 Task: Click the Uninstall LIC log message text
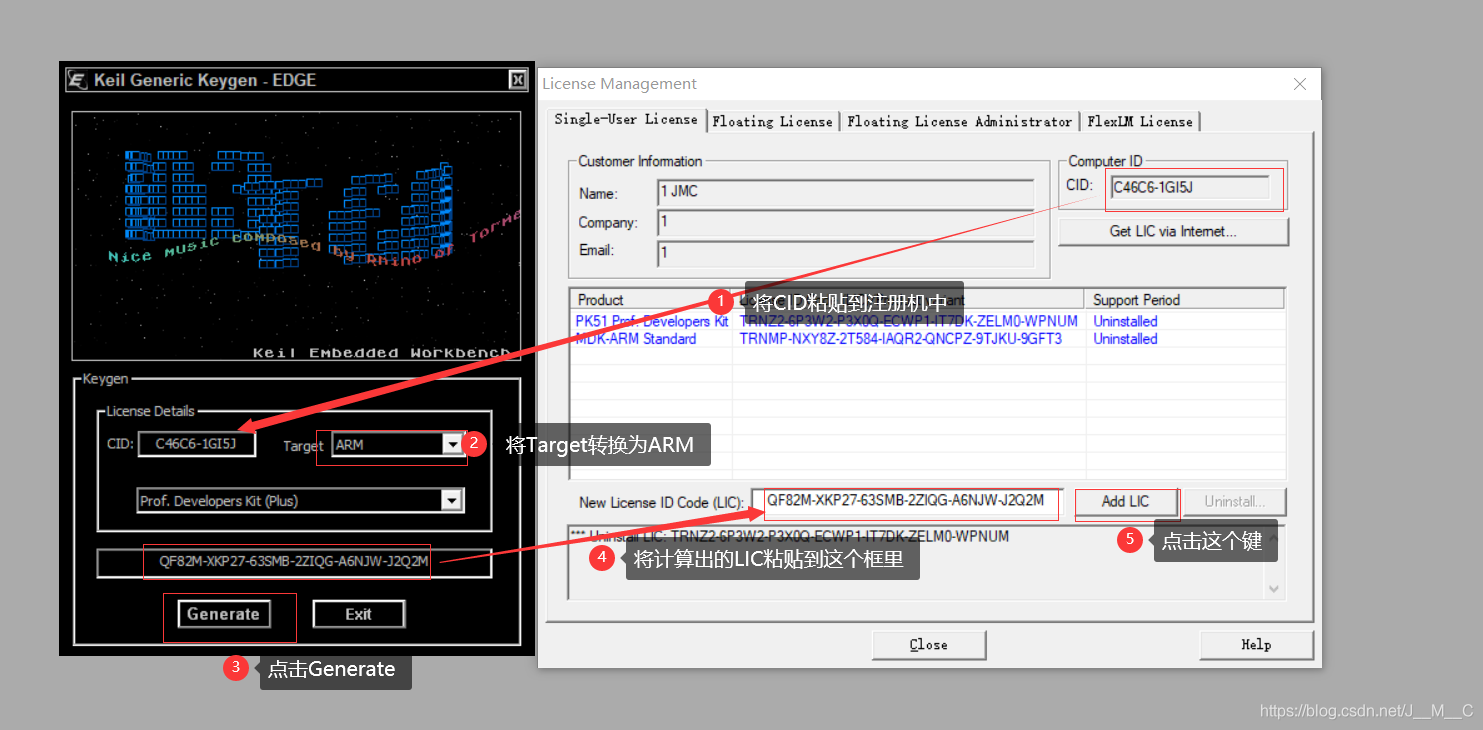point(790,536)
